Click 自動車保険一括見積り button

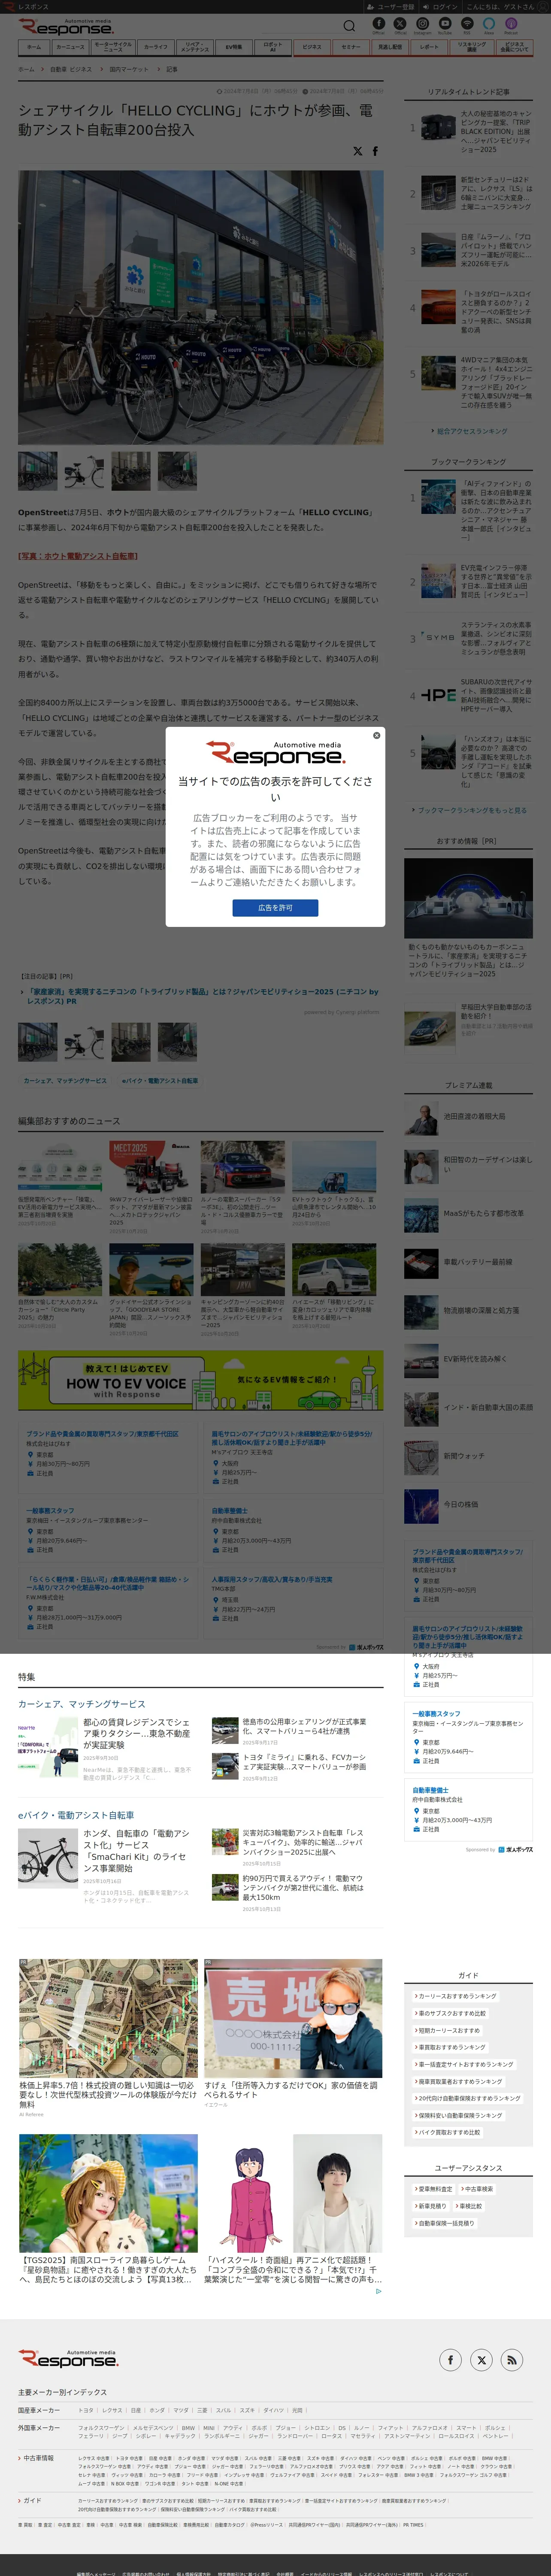[444, 2223]
